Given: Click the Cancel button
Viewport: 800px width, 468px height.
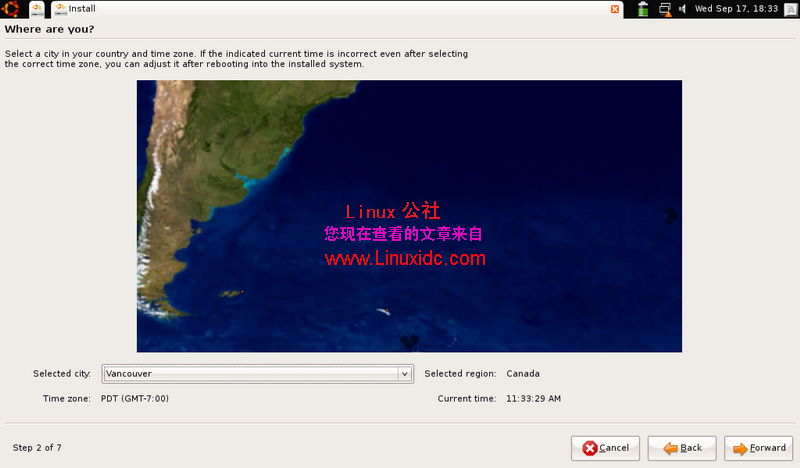Looking at the screenshot, I should (x=605, y=448).
